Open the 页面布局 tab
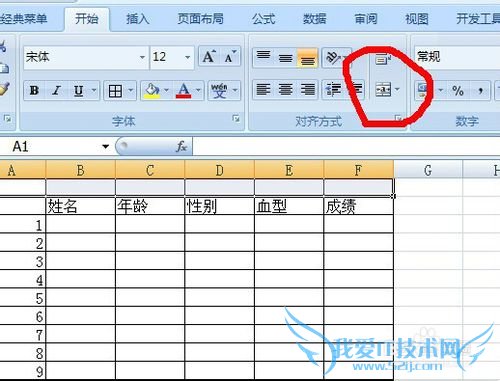Screen dimensions: 500x381 [200, 19]
